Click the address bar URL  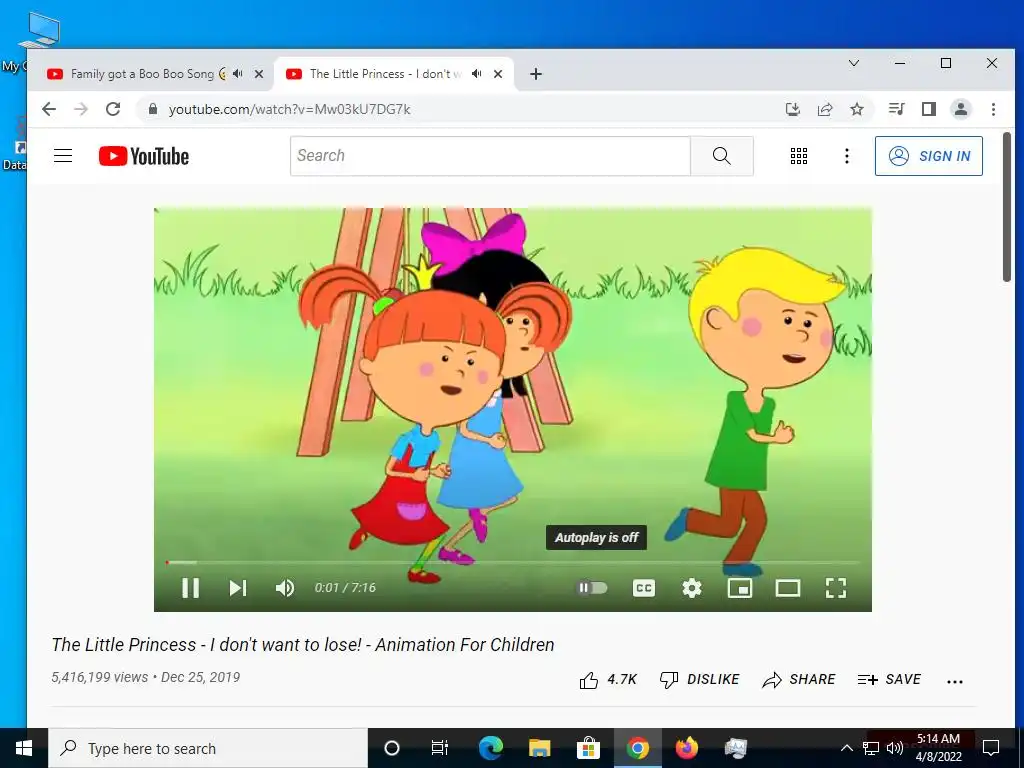pyautogui.click(x=289, y=109)
